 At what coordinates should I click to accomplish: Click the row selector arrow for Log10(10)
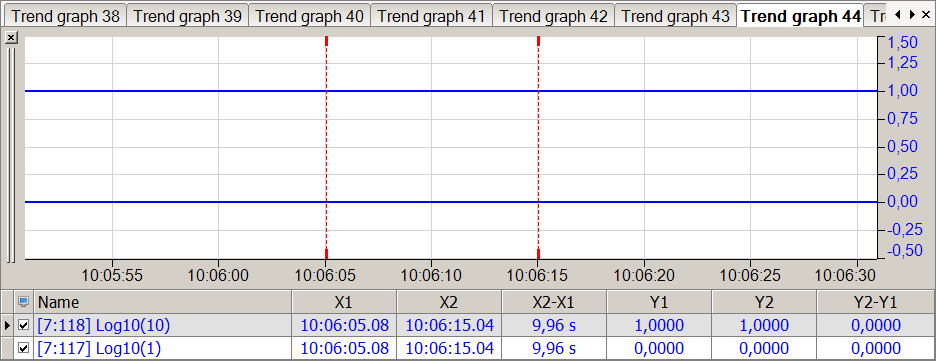point(8,325)
